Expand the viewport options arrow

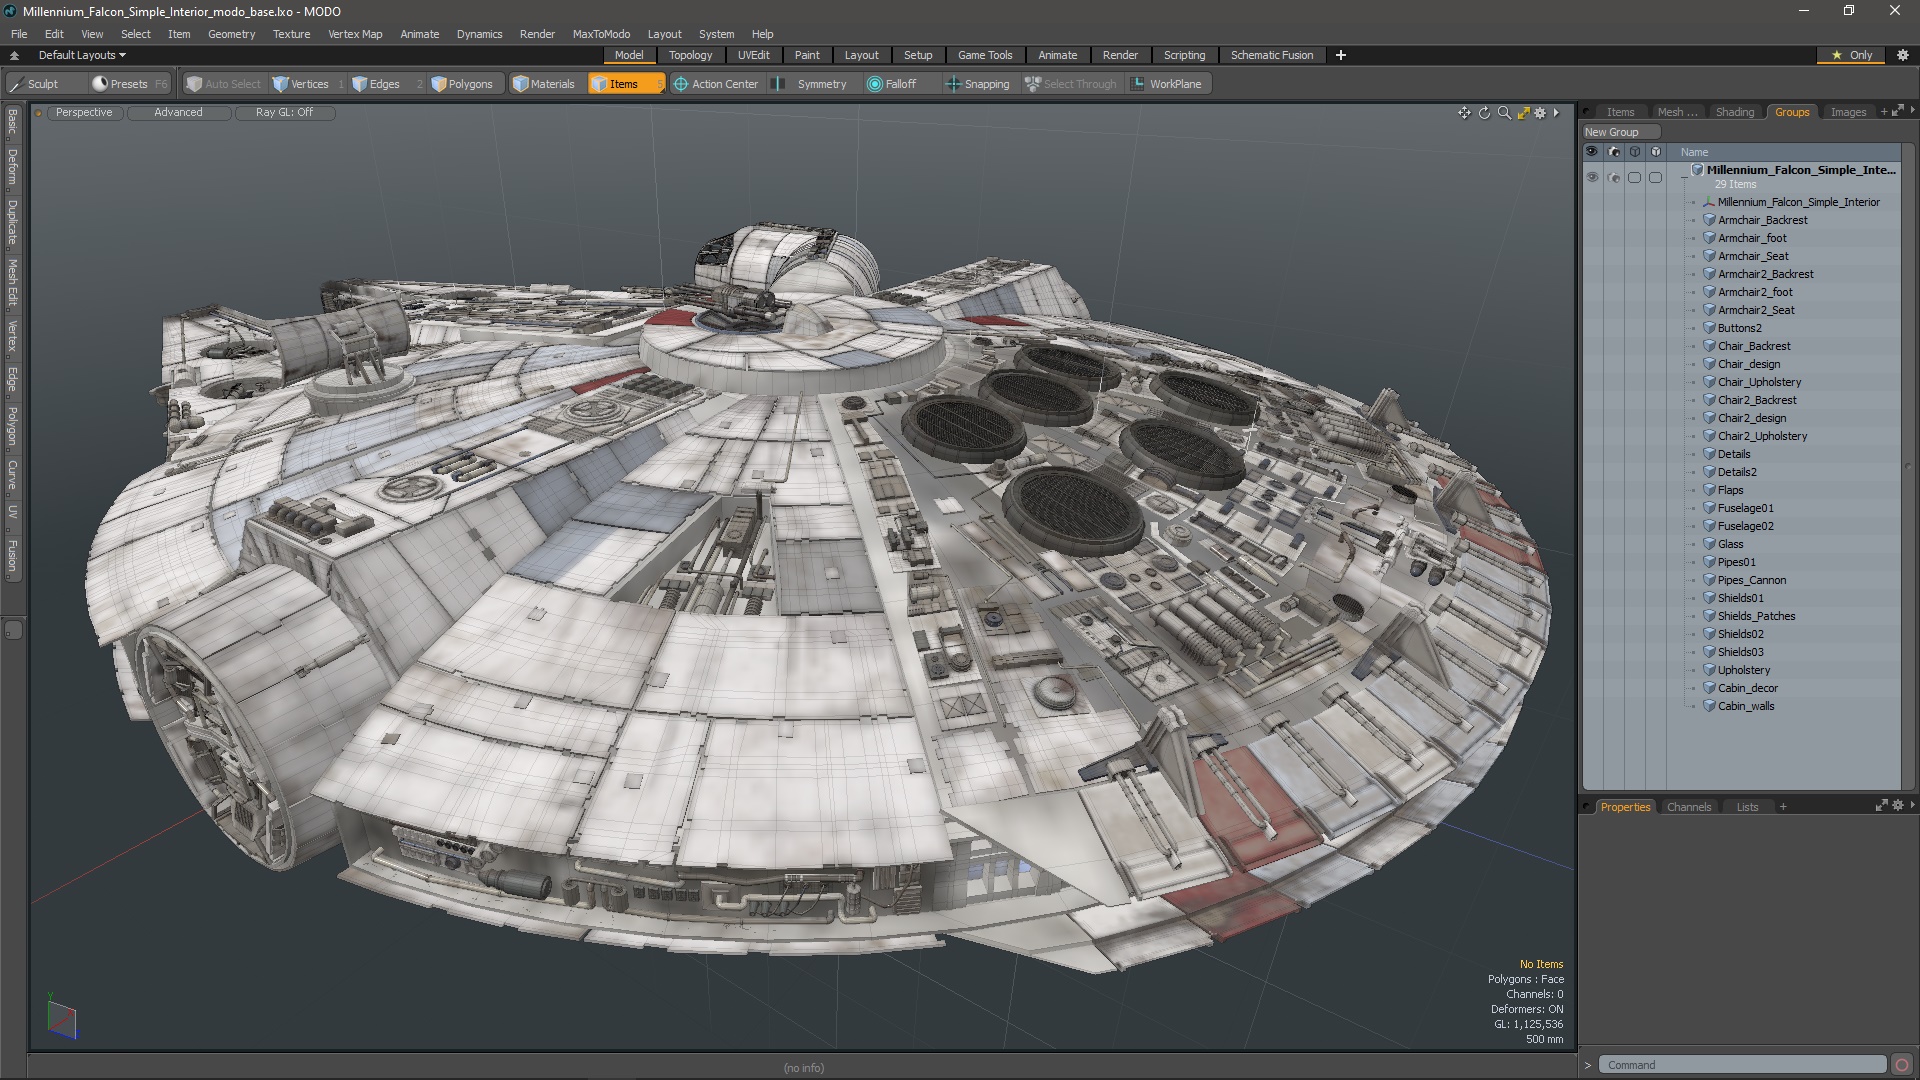pos(1556,113)
